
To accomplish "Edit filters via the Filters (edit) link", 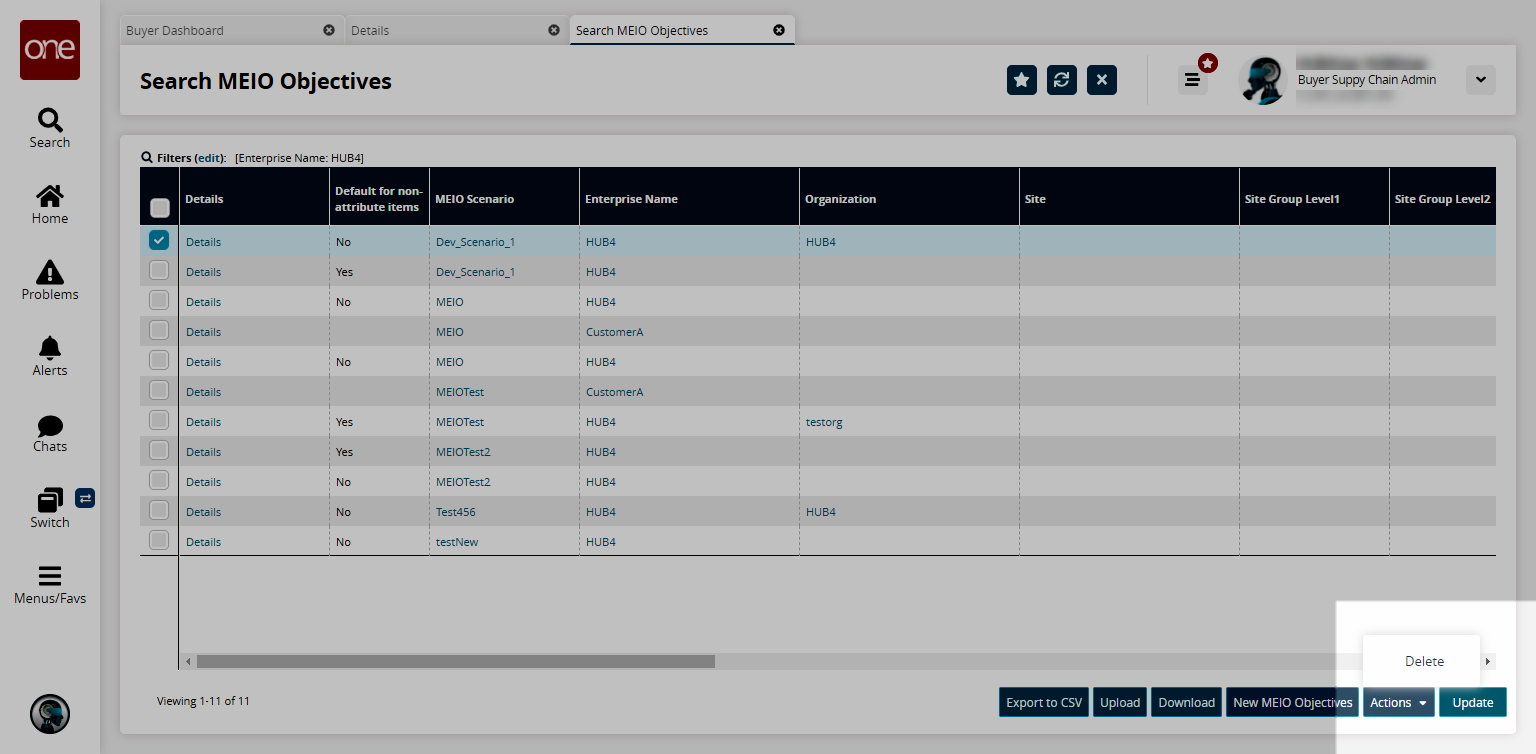I will tap(210, 158).
